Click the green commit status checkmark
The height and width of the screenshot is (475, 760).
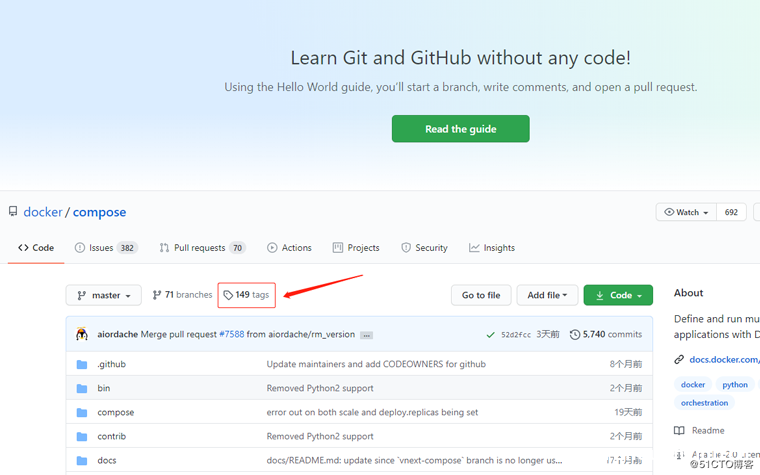pos(490,334)
